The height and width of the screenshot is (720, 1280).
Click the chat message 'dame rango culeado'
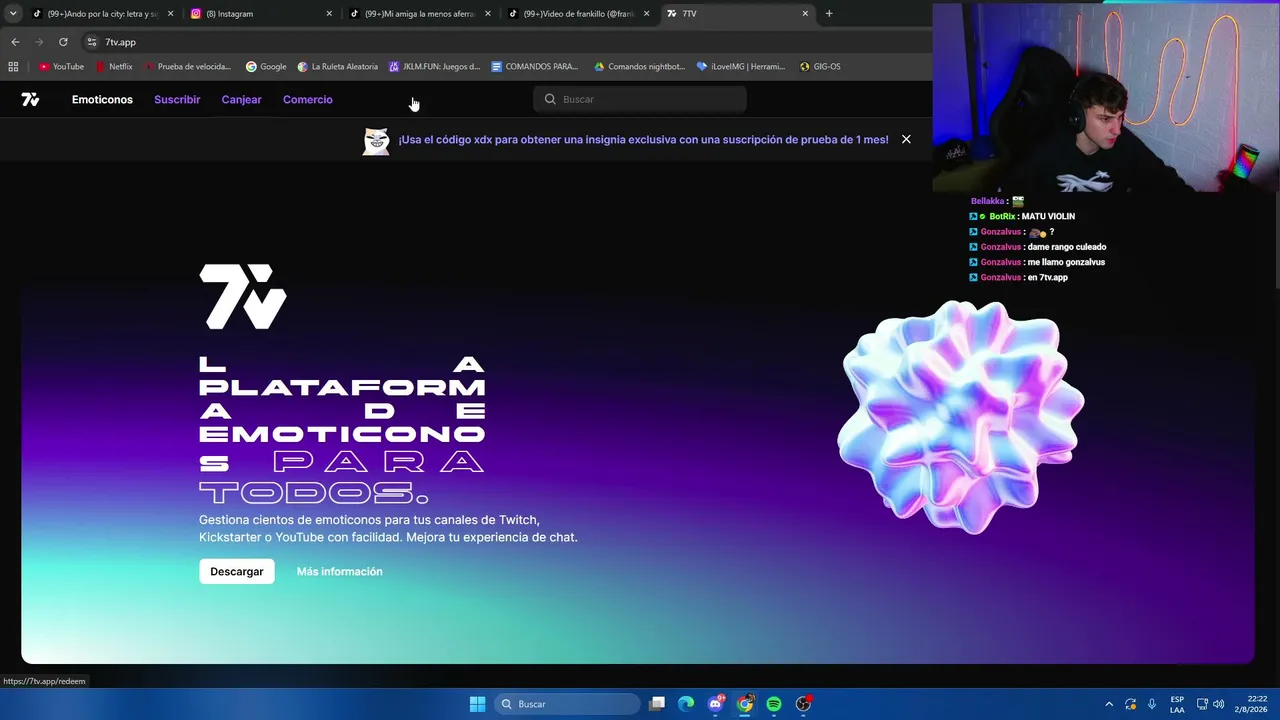pyautogui.click(x=1066, y=247)
